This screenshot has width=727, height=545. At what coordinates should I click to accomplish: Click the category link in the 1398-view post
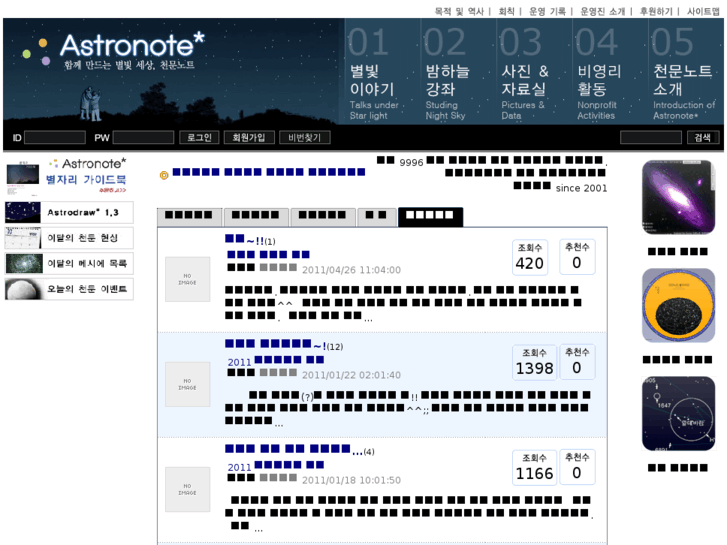275,361
